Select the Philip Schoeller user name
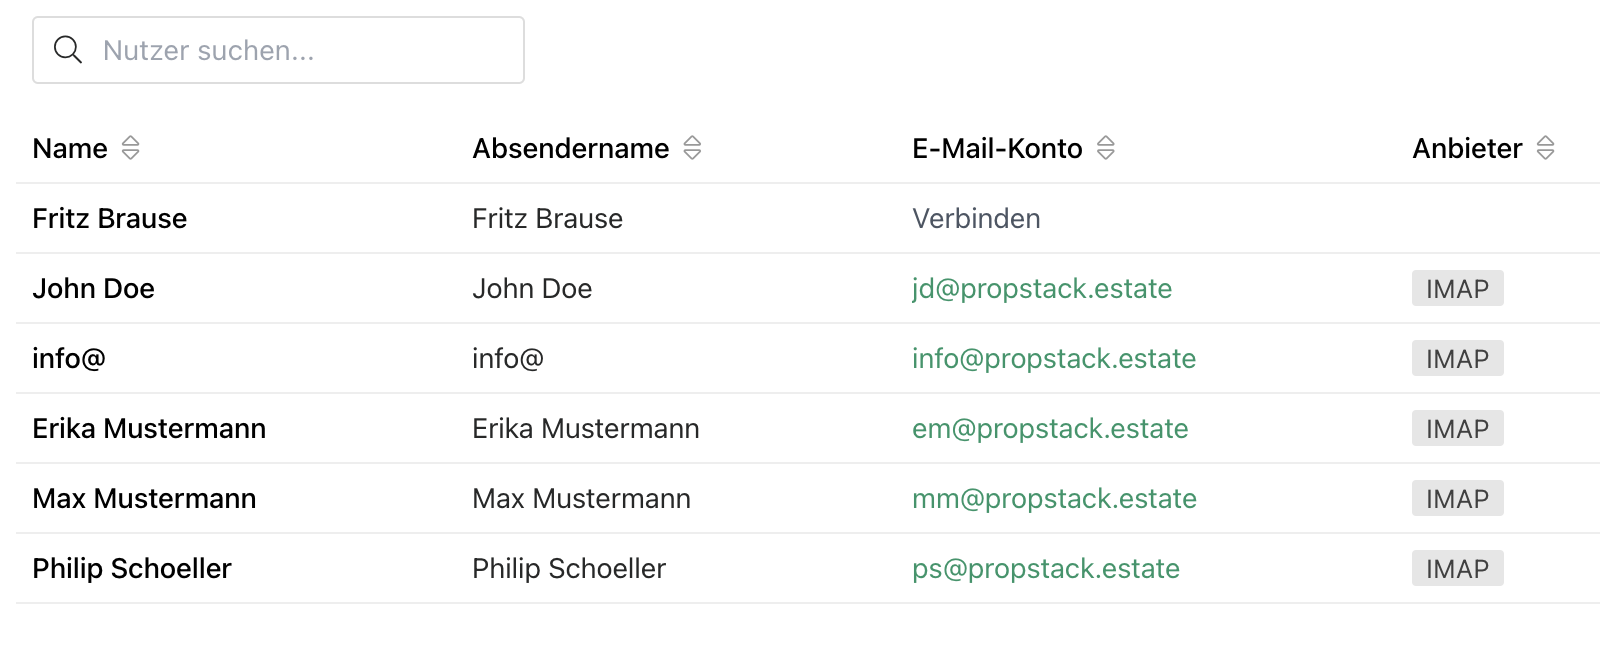Viewport: 1600px width, 668px height. click(132, 569)
